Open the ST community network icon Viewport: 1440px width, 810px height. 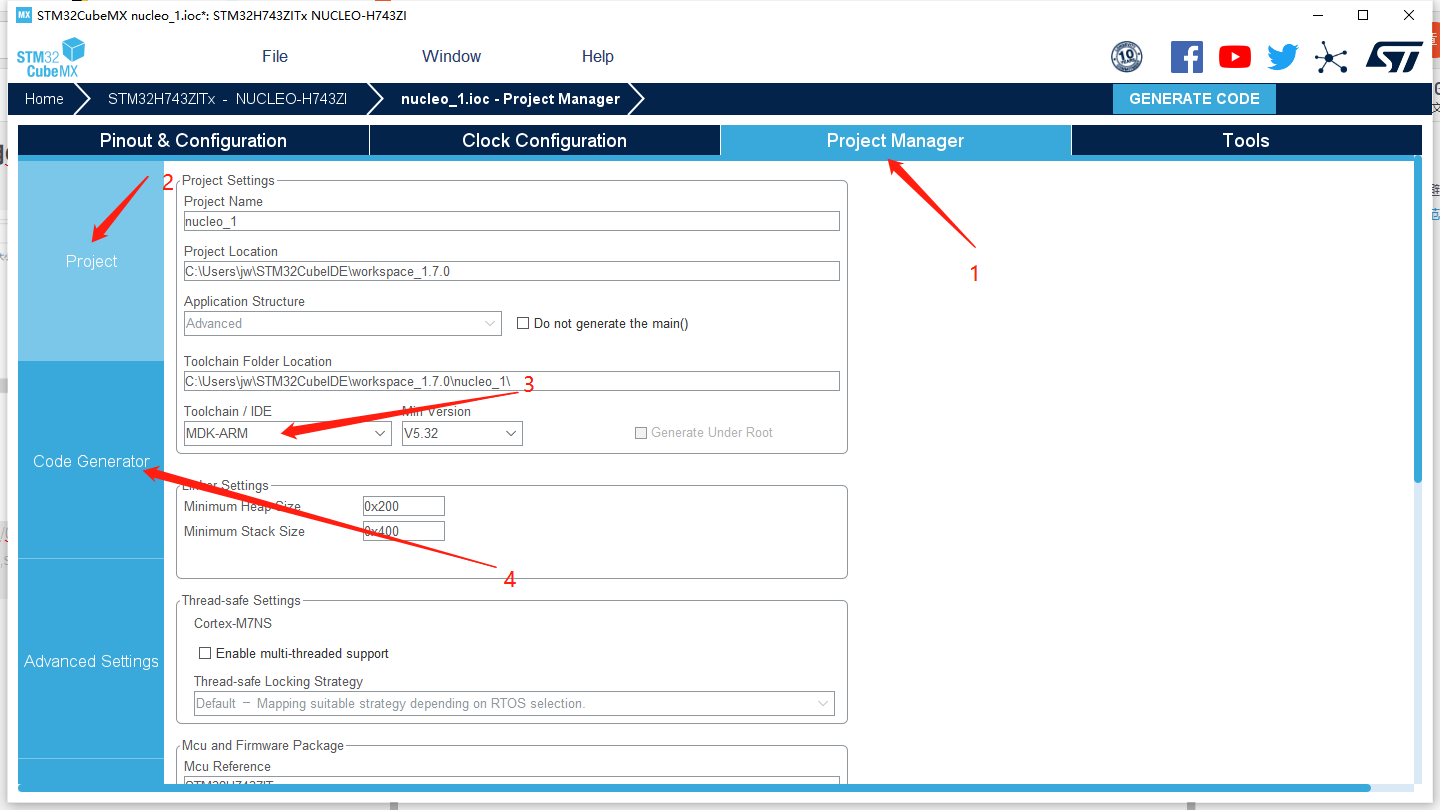tap(1331, 57)
